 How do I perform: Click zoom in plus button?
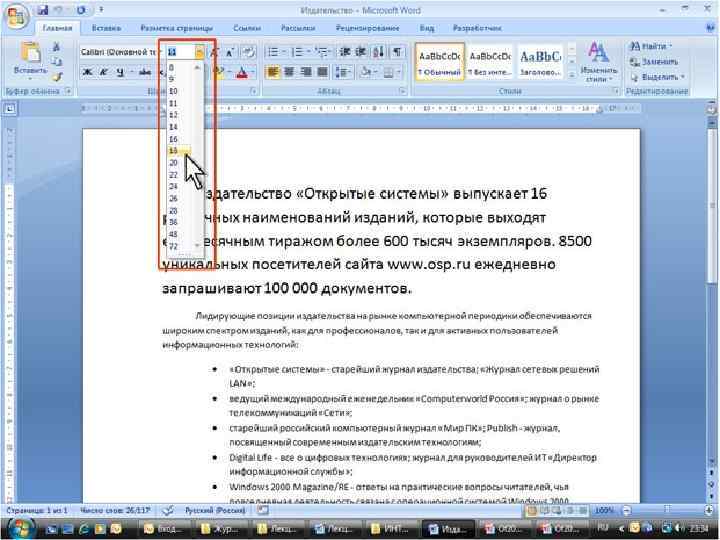click(x=711, y=510)
